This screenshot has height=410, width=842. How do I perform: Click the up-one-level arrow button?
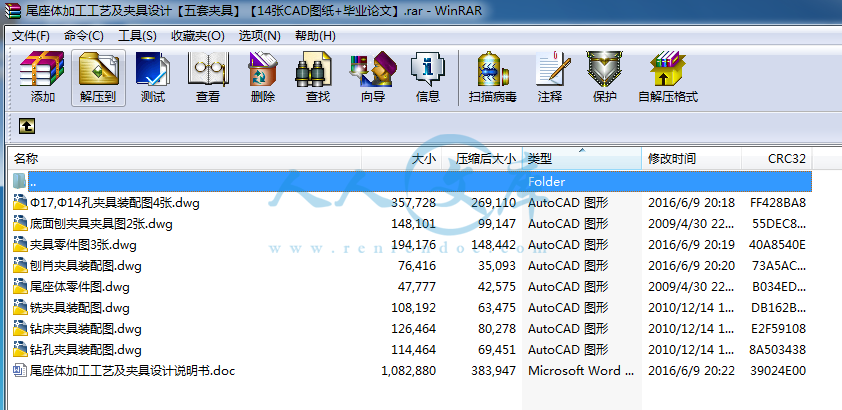27,126
